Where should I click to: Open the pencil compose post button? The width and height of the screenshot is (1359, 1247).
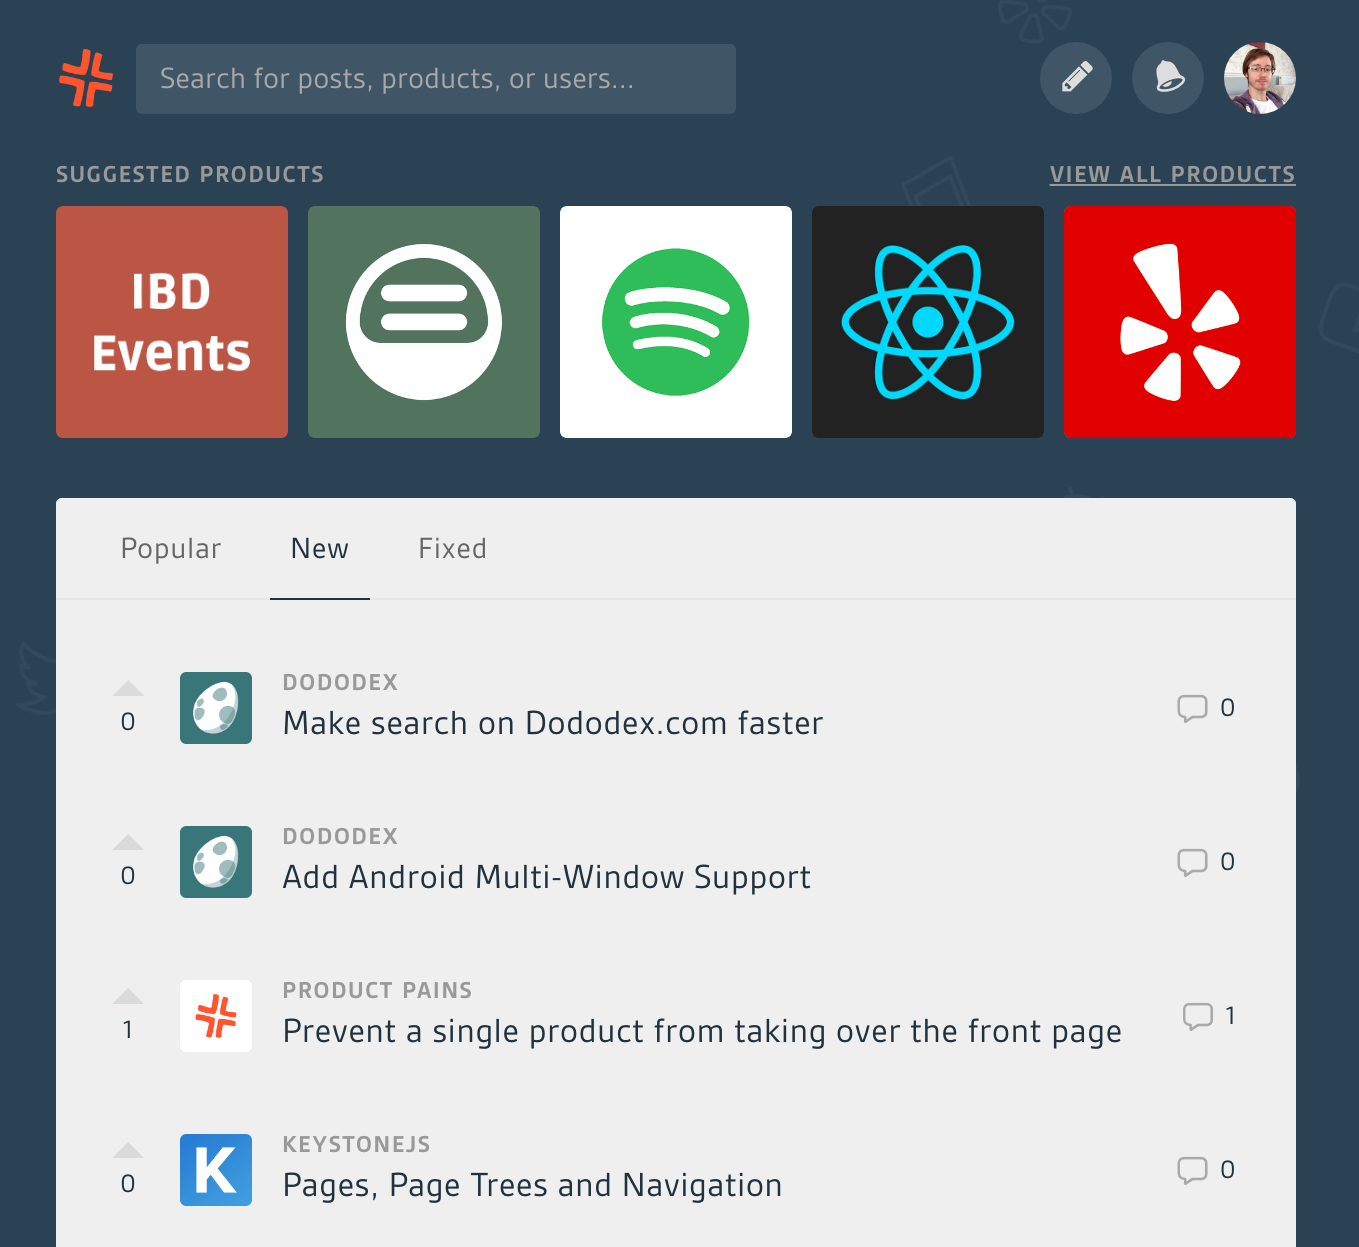point(1076,78)
